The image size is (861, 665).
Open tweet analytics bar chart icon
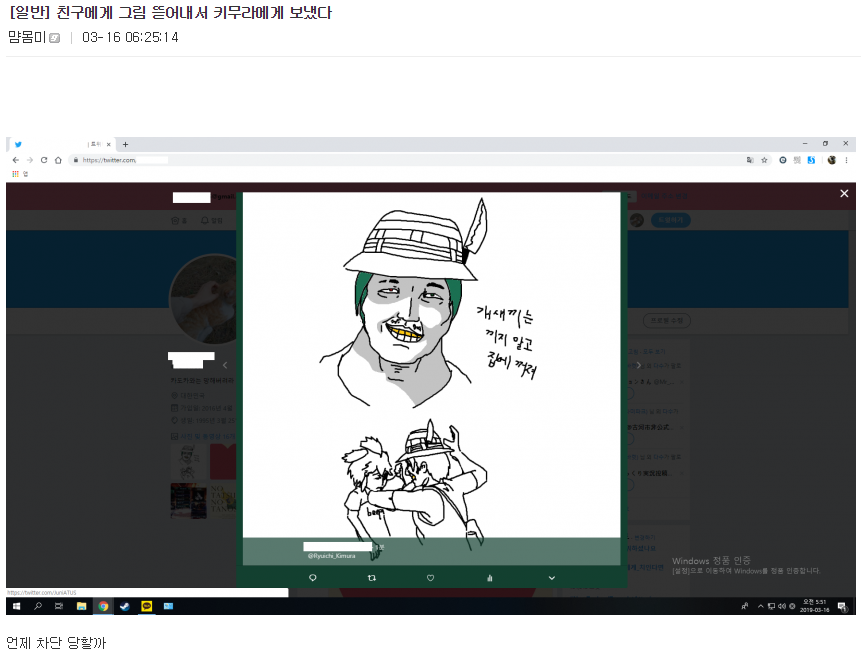(x=490, y=577)
